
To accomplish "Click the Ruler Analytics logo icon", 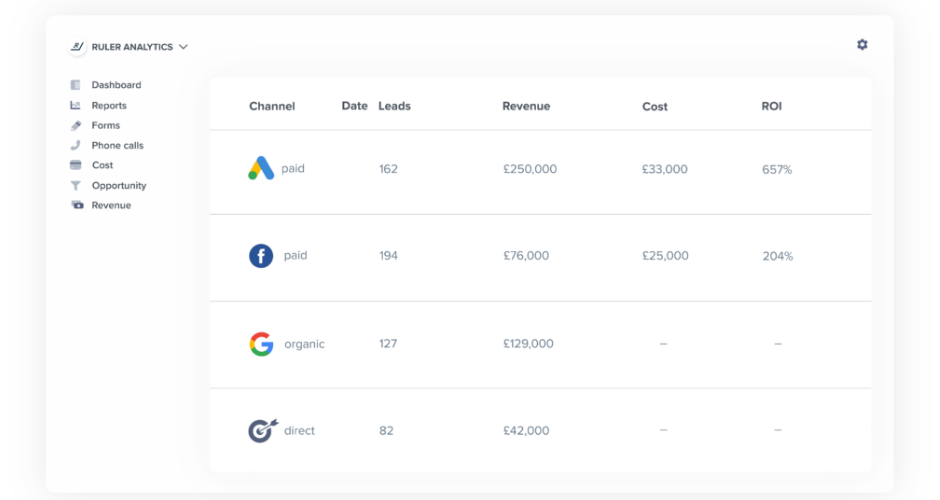I will point(77,47).
